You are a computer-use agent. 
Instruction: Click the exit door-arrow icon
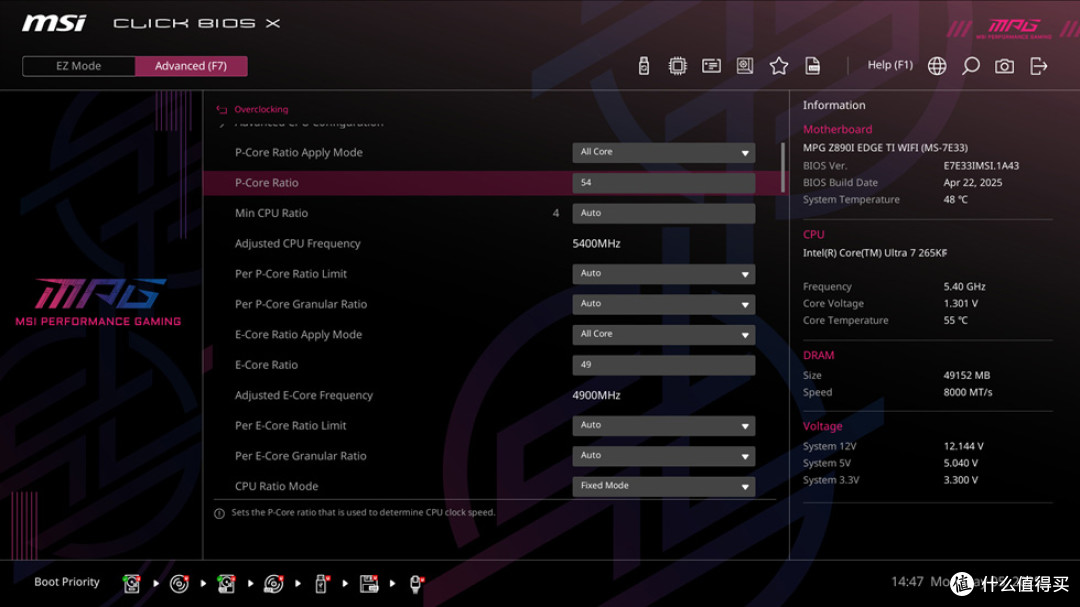[x=1038, y=65]
